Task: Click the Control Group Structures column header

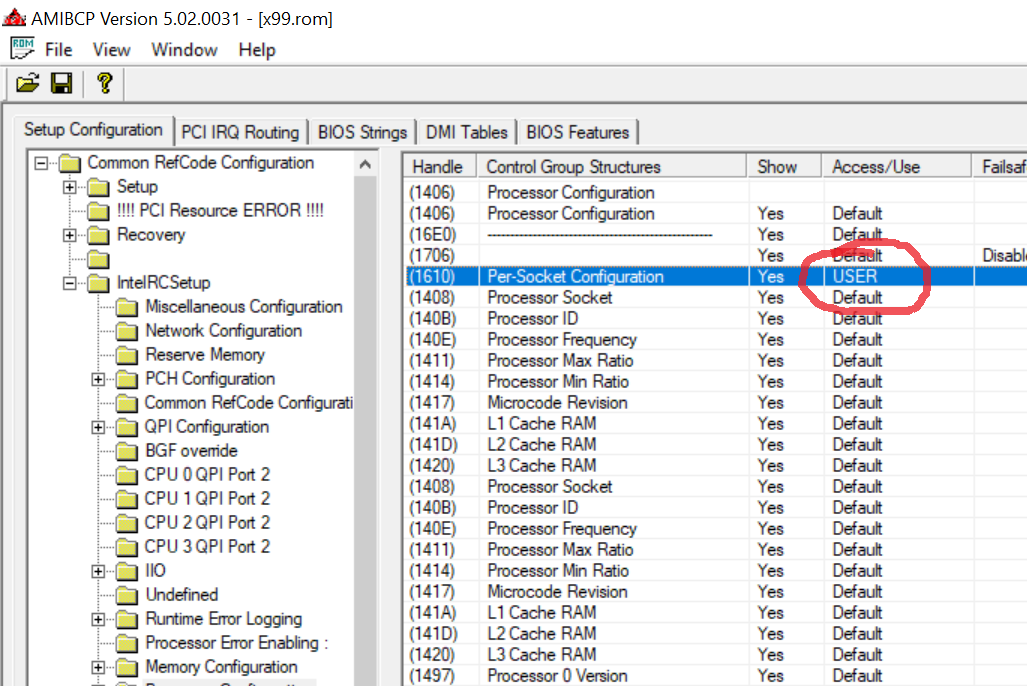Action: tap(612, 167)
